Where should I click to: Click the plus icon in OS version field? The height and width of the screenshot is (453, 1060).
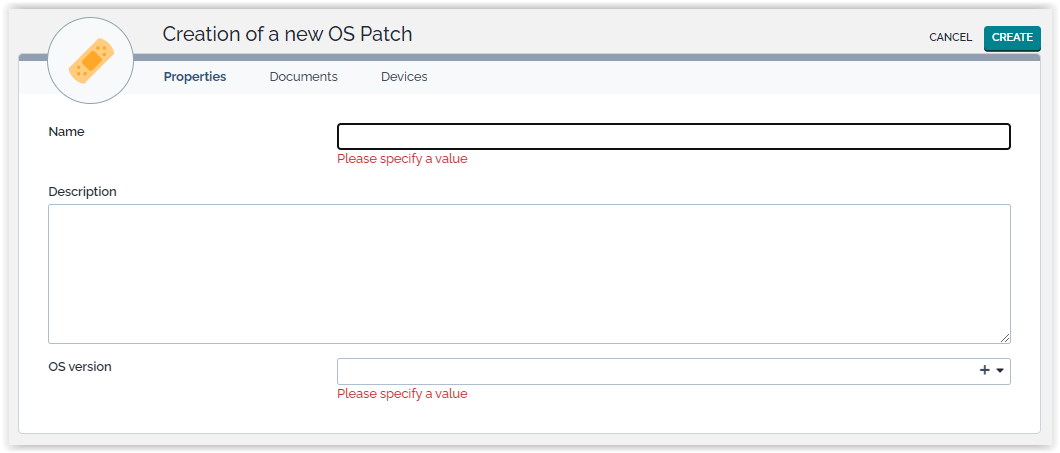(984, 371)
